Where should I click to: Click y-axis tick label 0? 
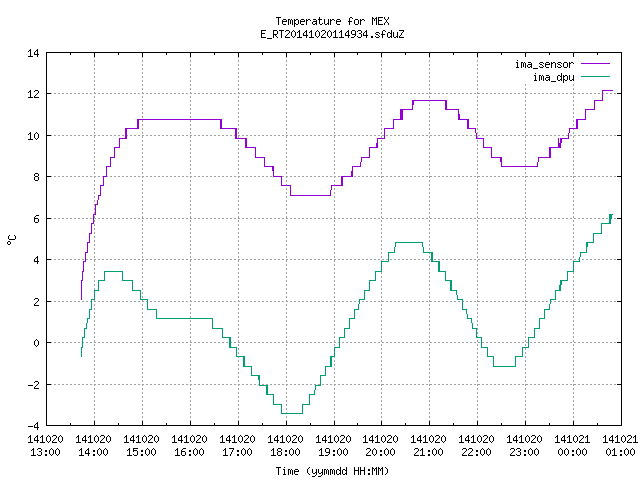click(37, 343)
